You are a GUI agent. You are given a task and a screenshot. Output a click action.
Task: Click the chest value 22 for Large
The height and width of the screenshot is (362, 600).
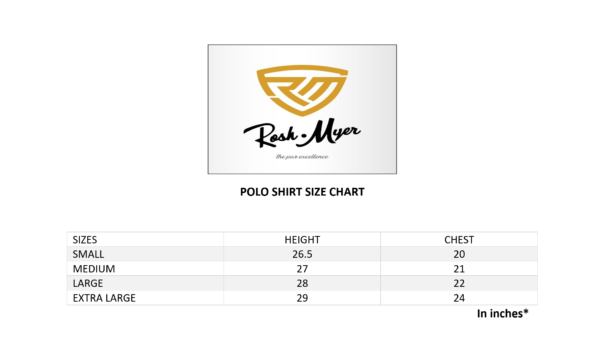[x=459, y=284]
